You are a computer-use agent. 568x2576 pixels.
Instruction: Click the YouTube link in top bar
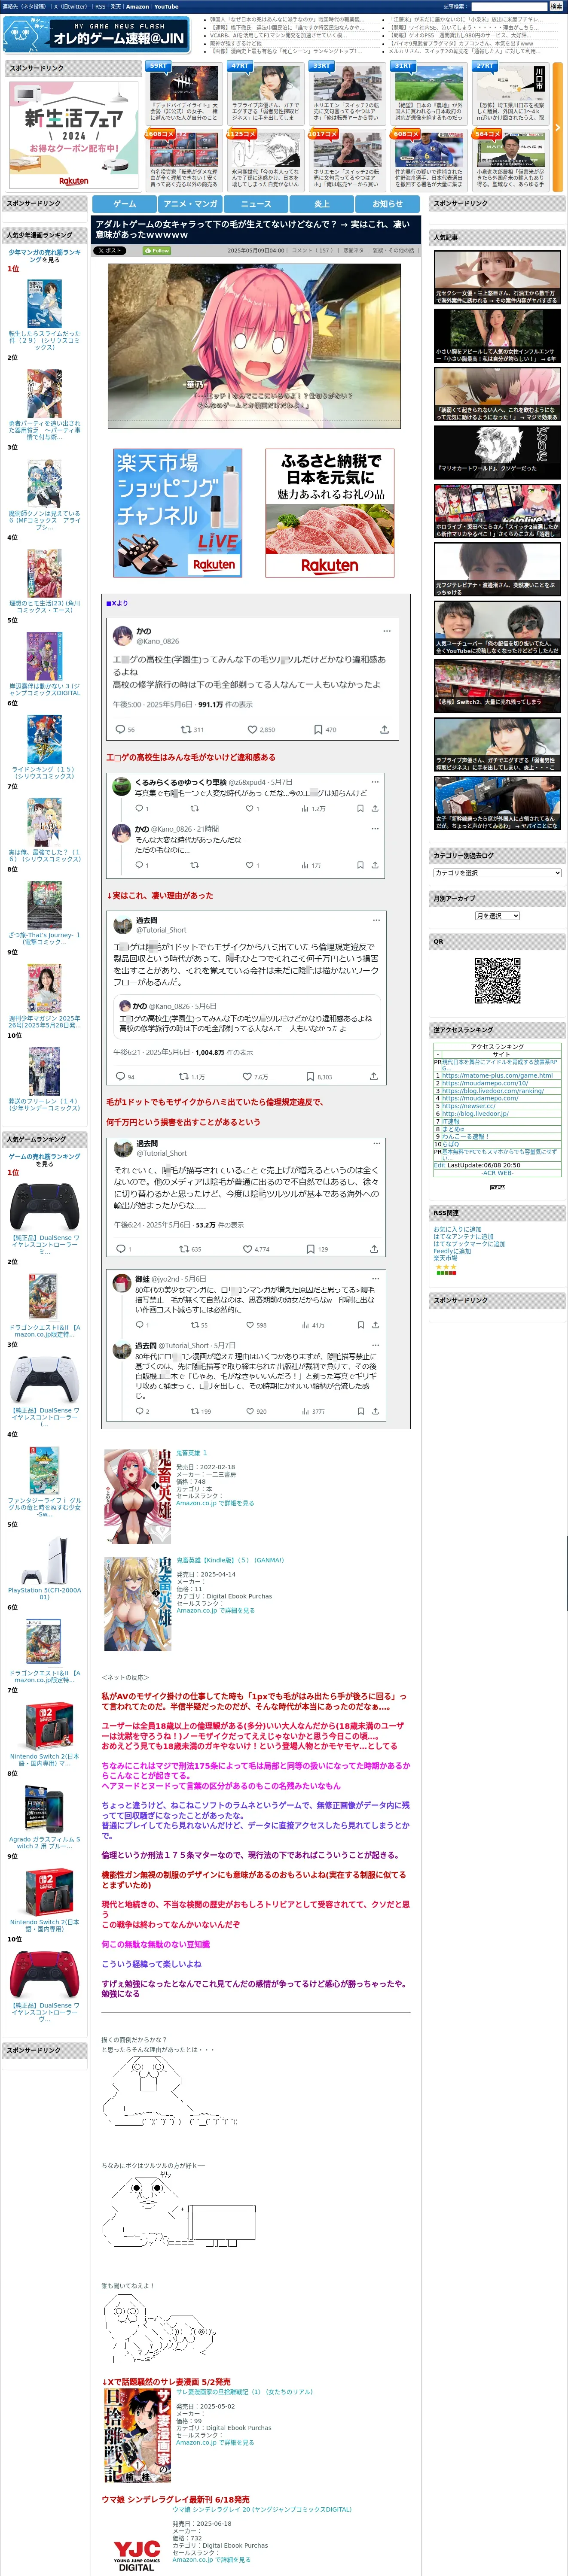coord(166,6)
